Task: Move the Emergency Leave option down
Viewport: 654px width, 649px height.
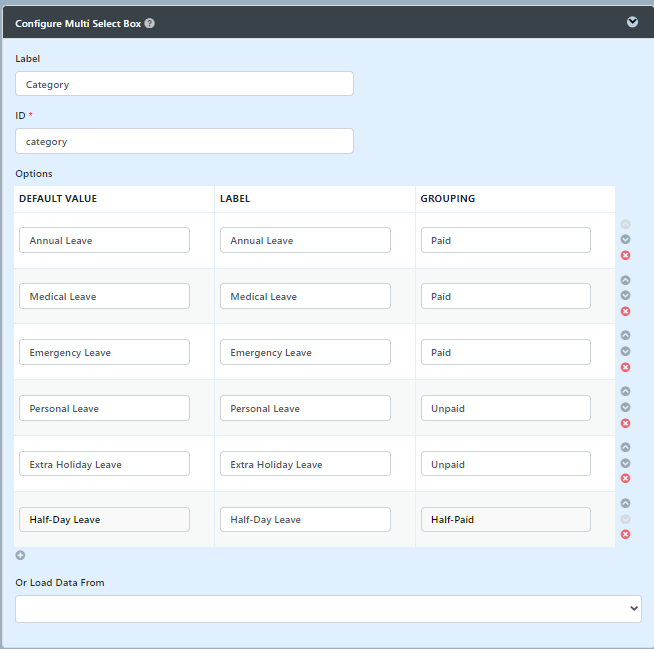Action: tap(625, 352)
